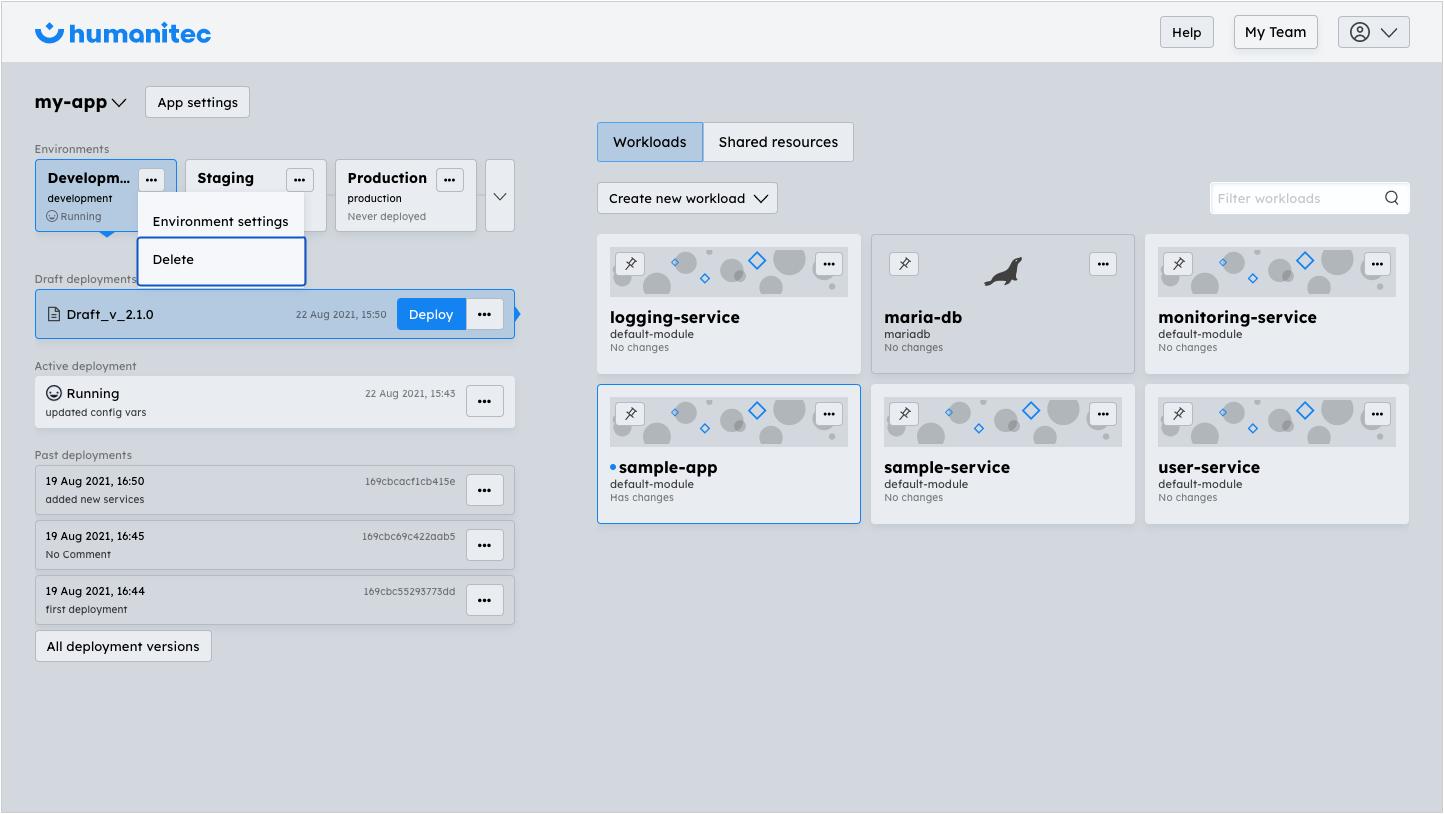Click the humanitec logo
Viewport: 1444px width, 814px height.
point(123,33)
